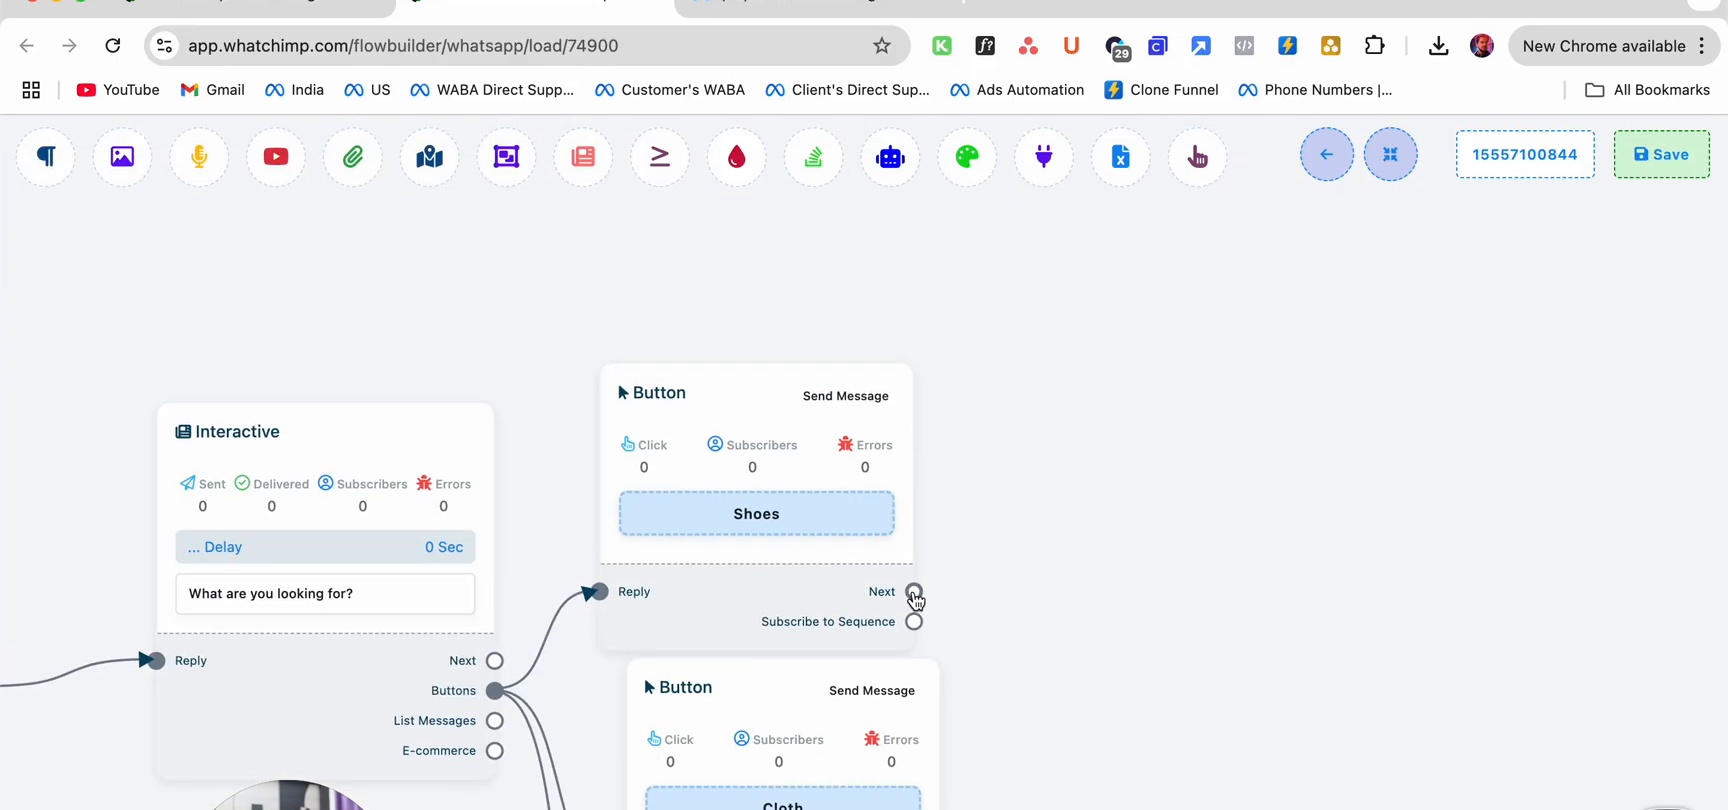This screenshot has width=1728, height=810.
Task: Open the Chrome three-dot menu
Action: tap(1702, 46)
